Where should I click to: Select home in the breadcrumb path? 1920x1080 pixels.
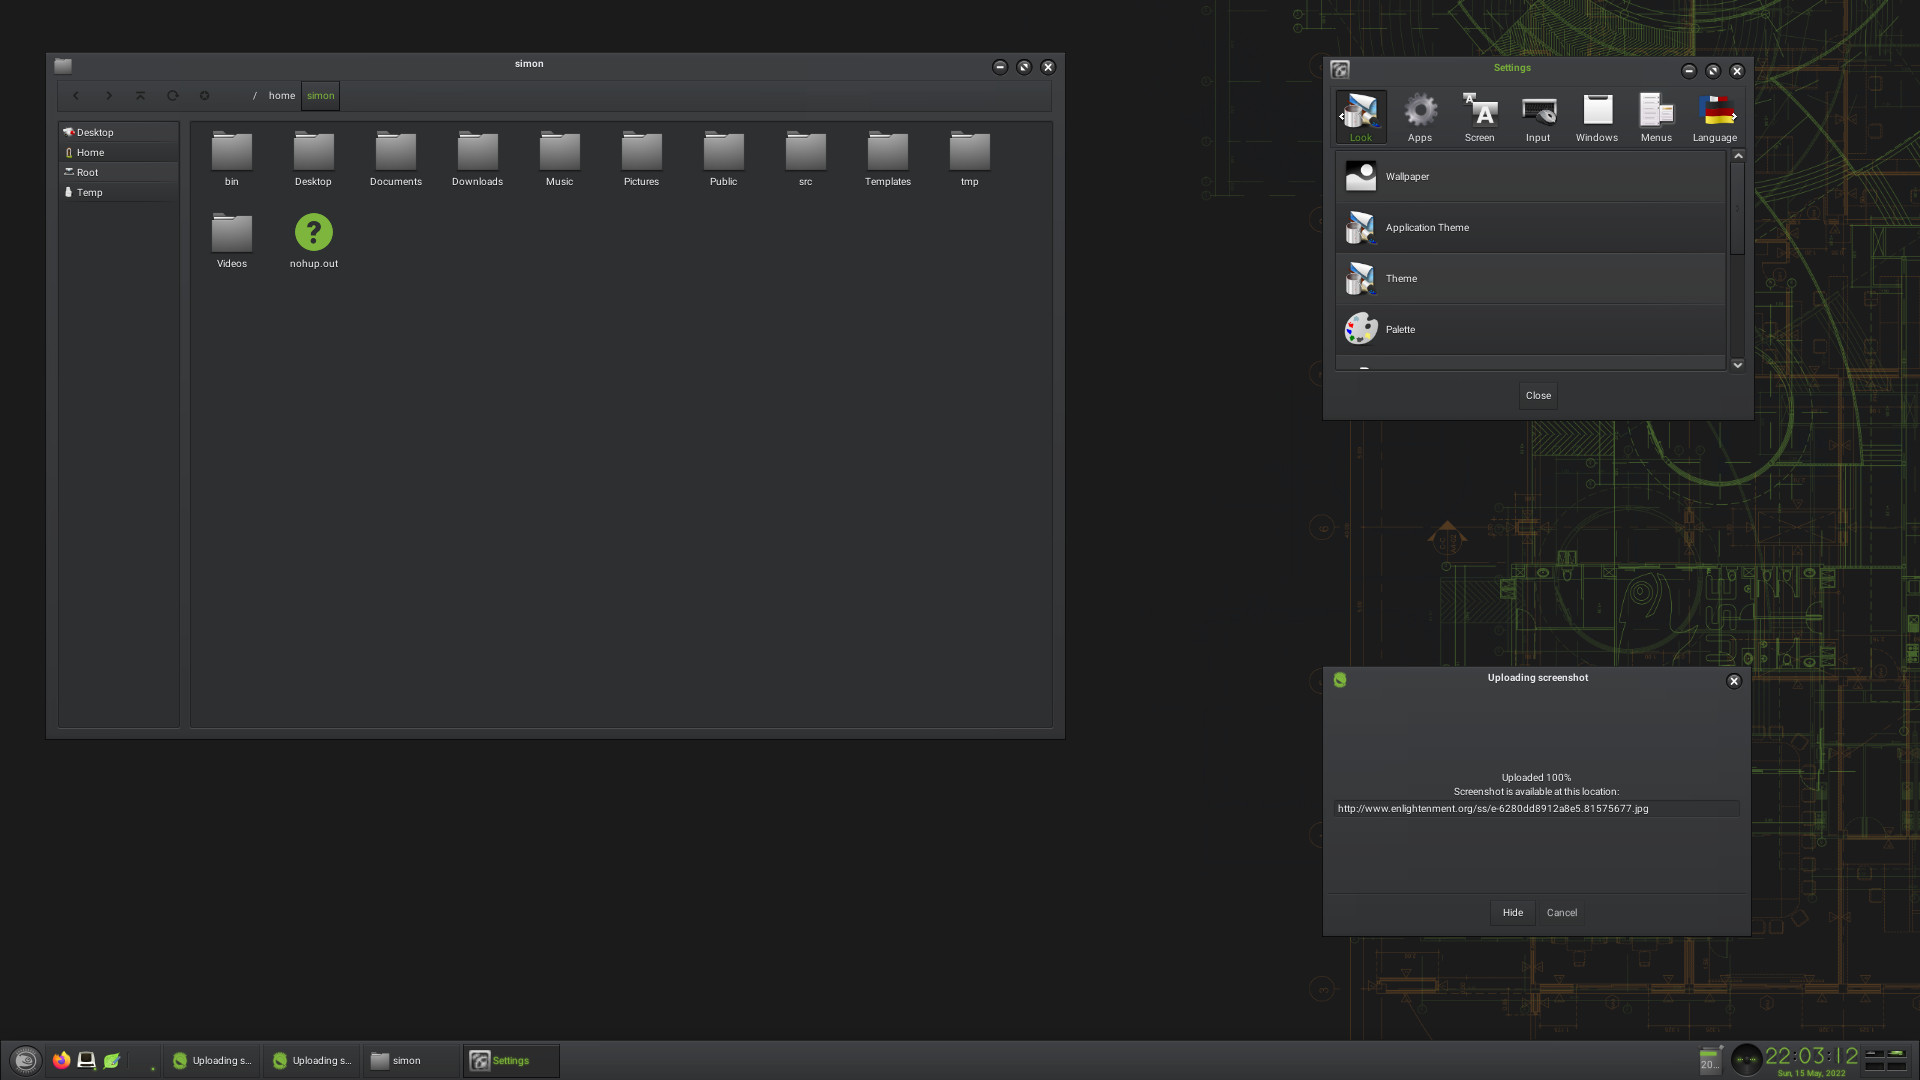(281, 95)
